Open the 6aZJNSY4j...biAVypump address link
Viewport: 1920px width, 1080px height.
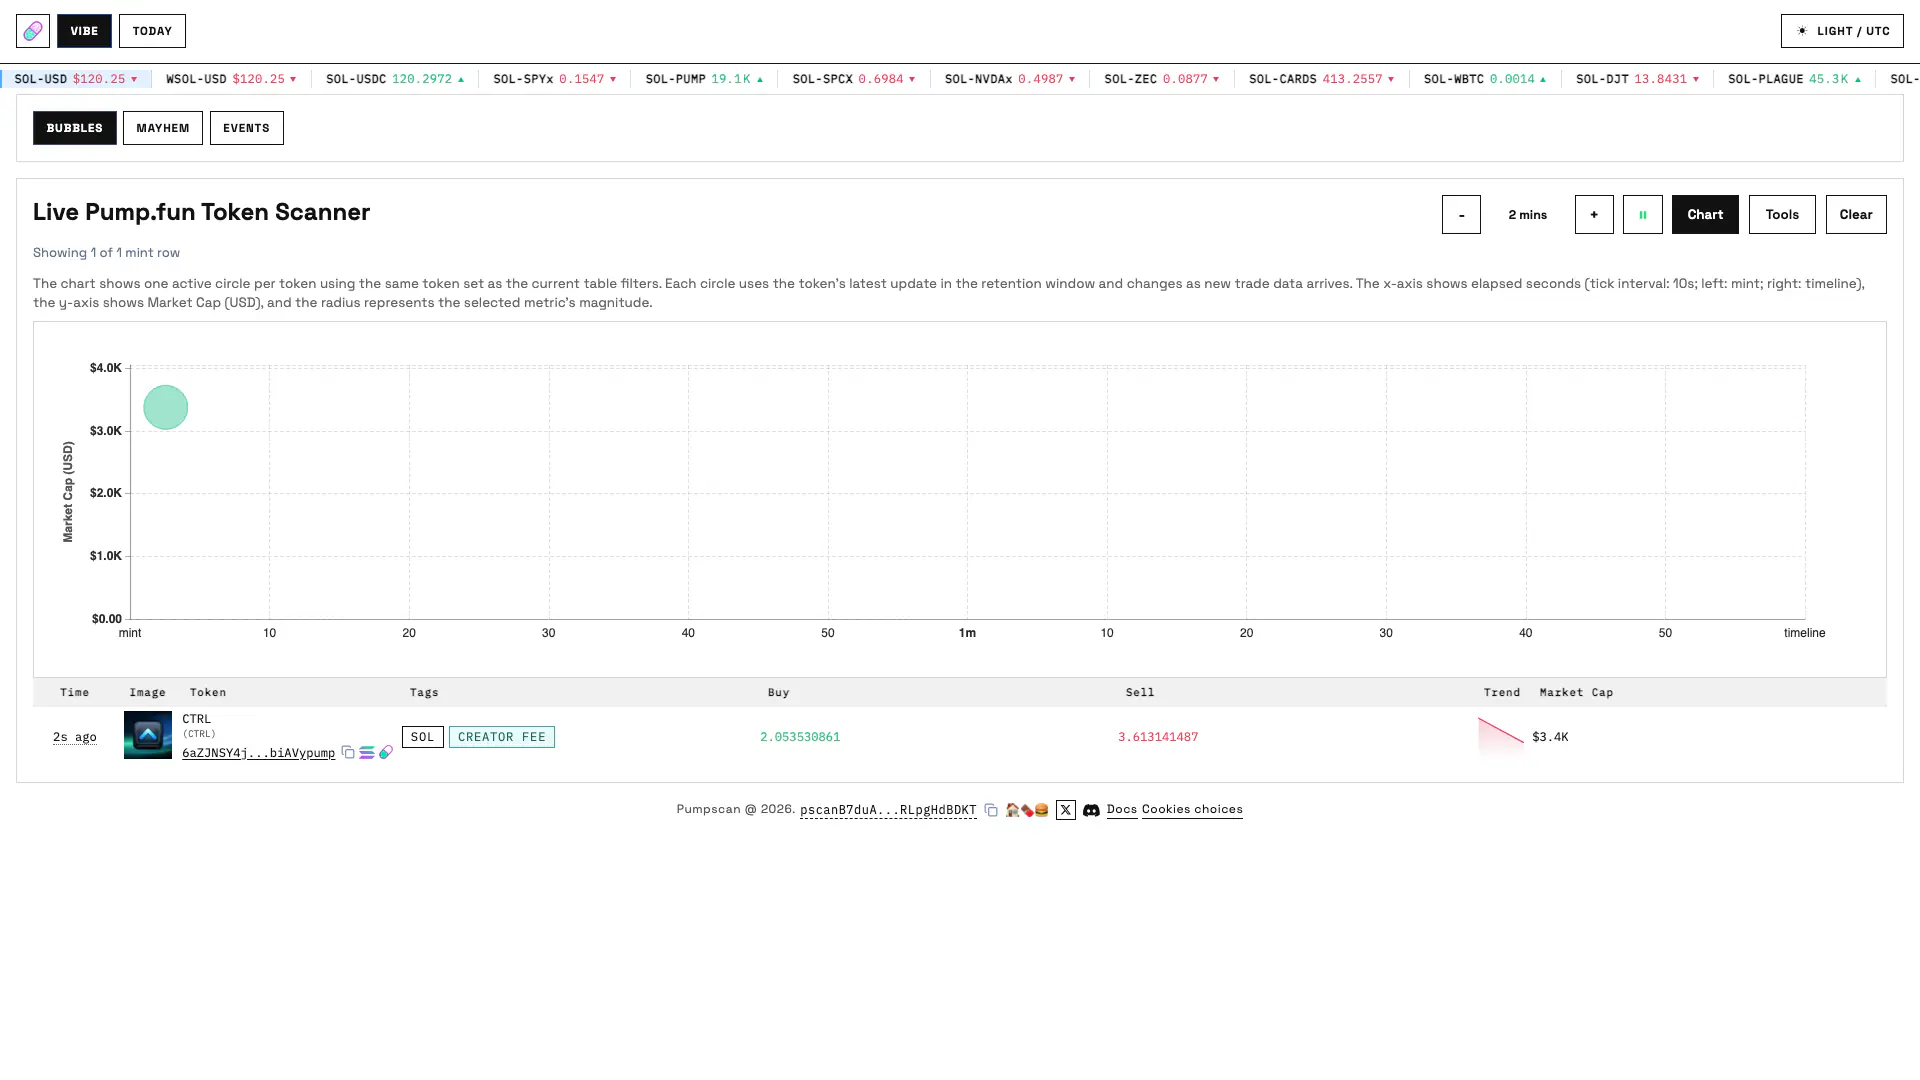[x=258, y=753]
